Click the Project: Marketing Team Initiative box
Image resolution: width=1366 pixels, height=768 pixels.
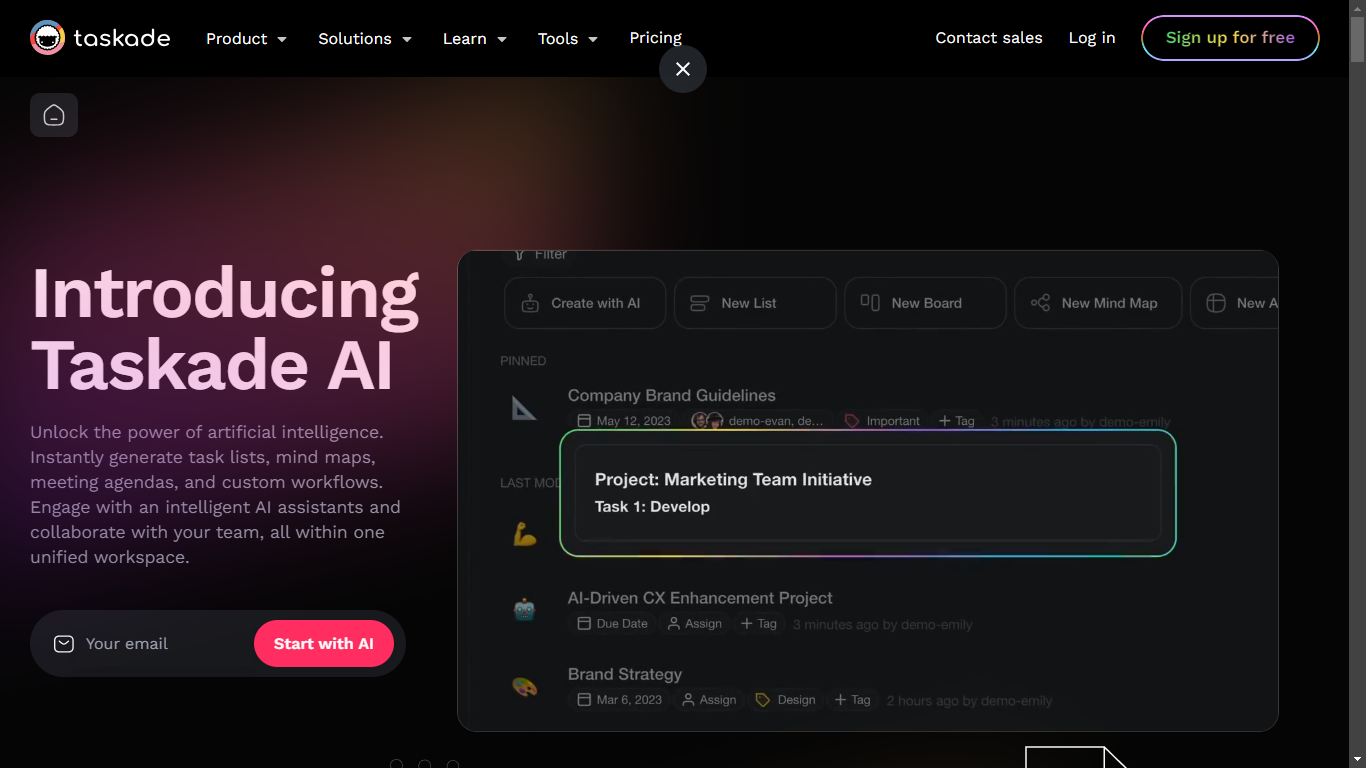(x=868, y=493)
